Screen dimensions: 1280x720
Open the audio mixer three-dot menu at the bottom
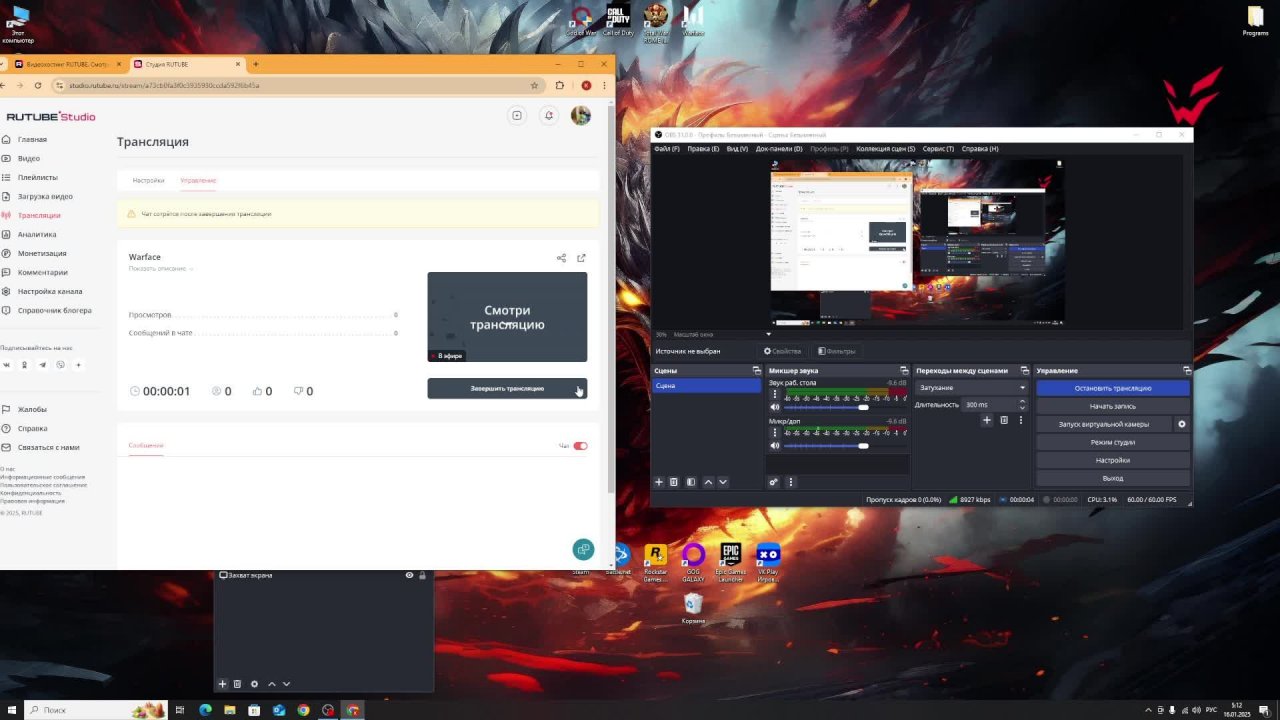790,482
